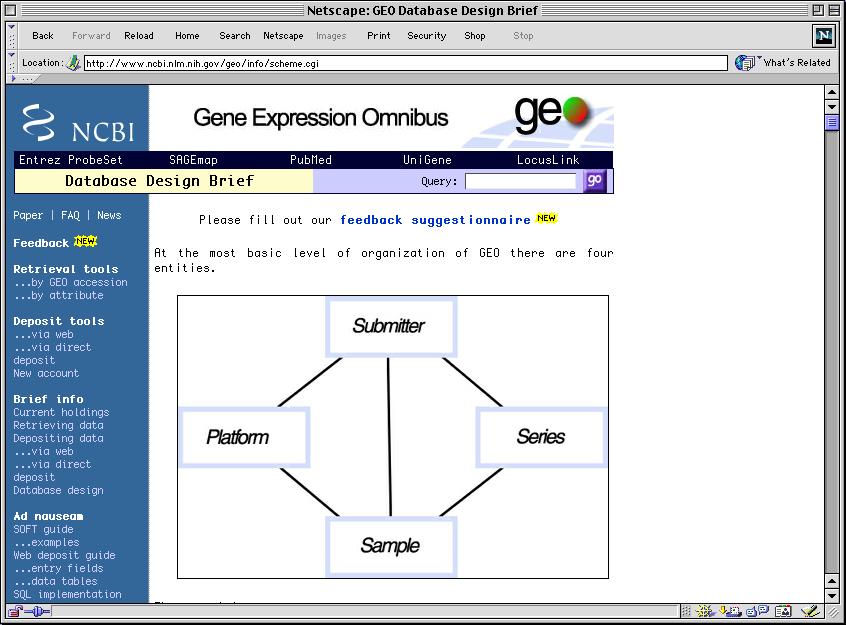
Task: Open SQL implementation sidebar link
Action: (x=67, y=594)
